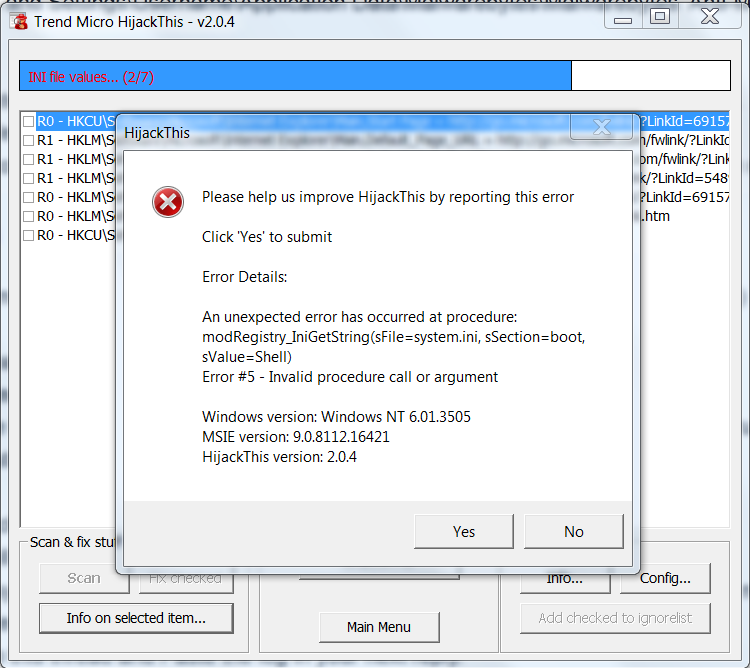Click the INI file values progress bar
The width and height of the screenshot is (750, 668).
pos(375,76)
